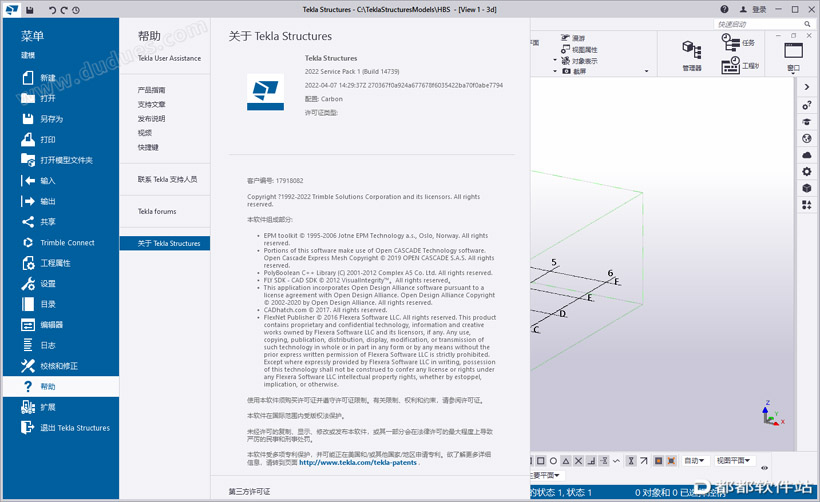Viewport: 820px width, 502px height.
Task: Click the 输出 (Export) arrow icon
Action: (28, 201)
